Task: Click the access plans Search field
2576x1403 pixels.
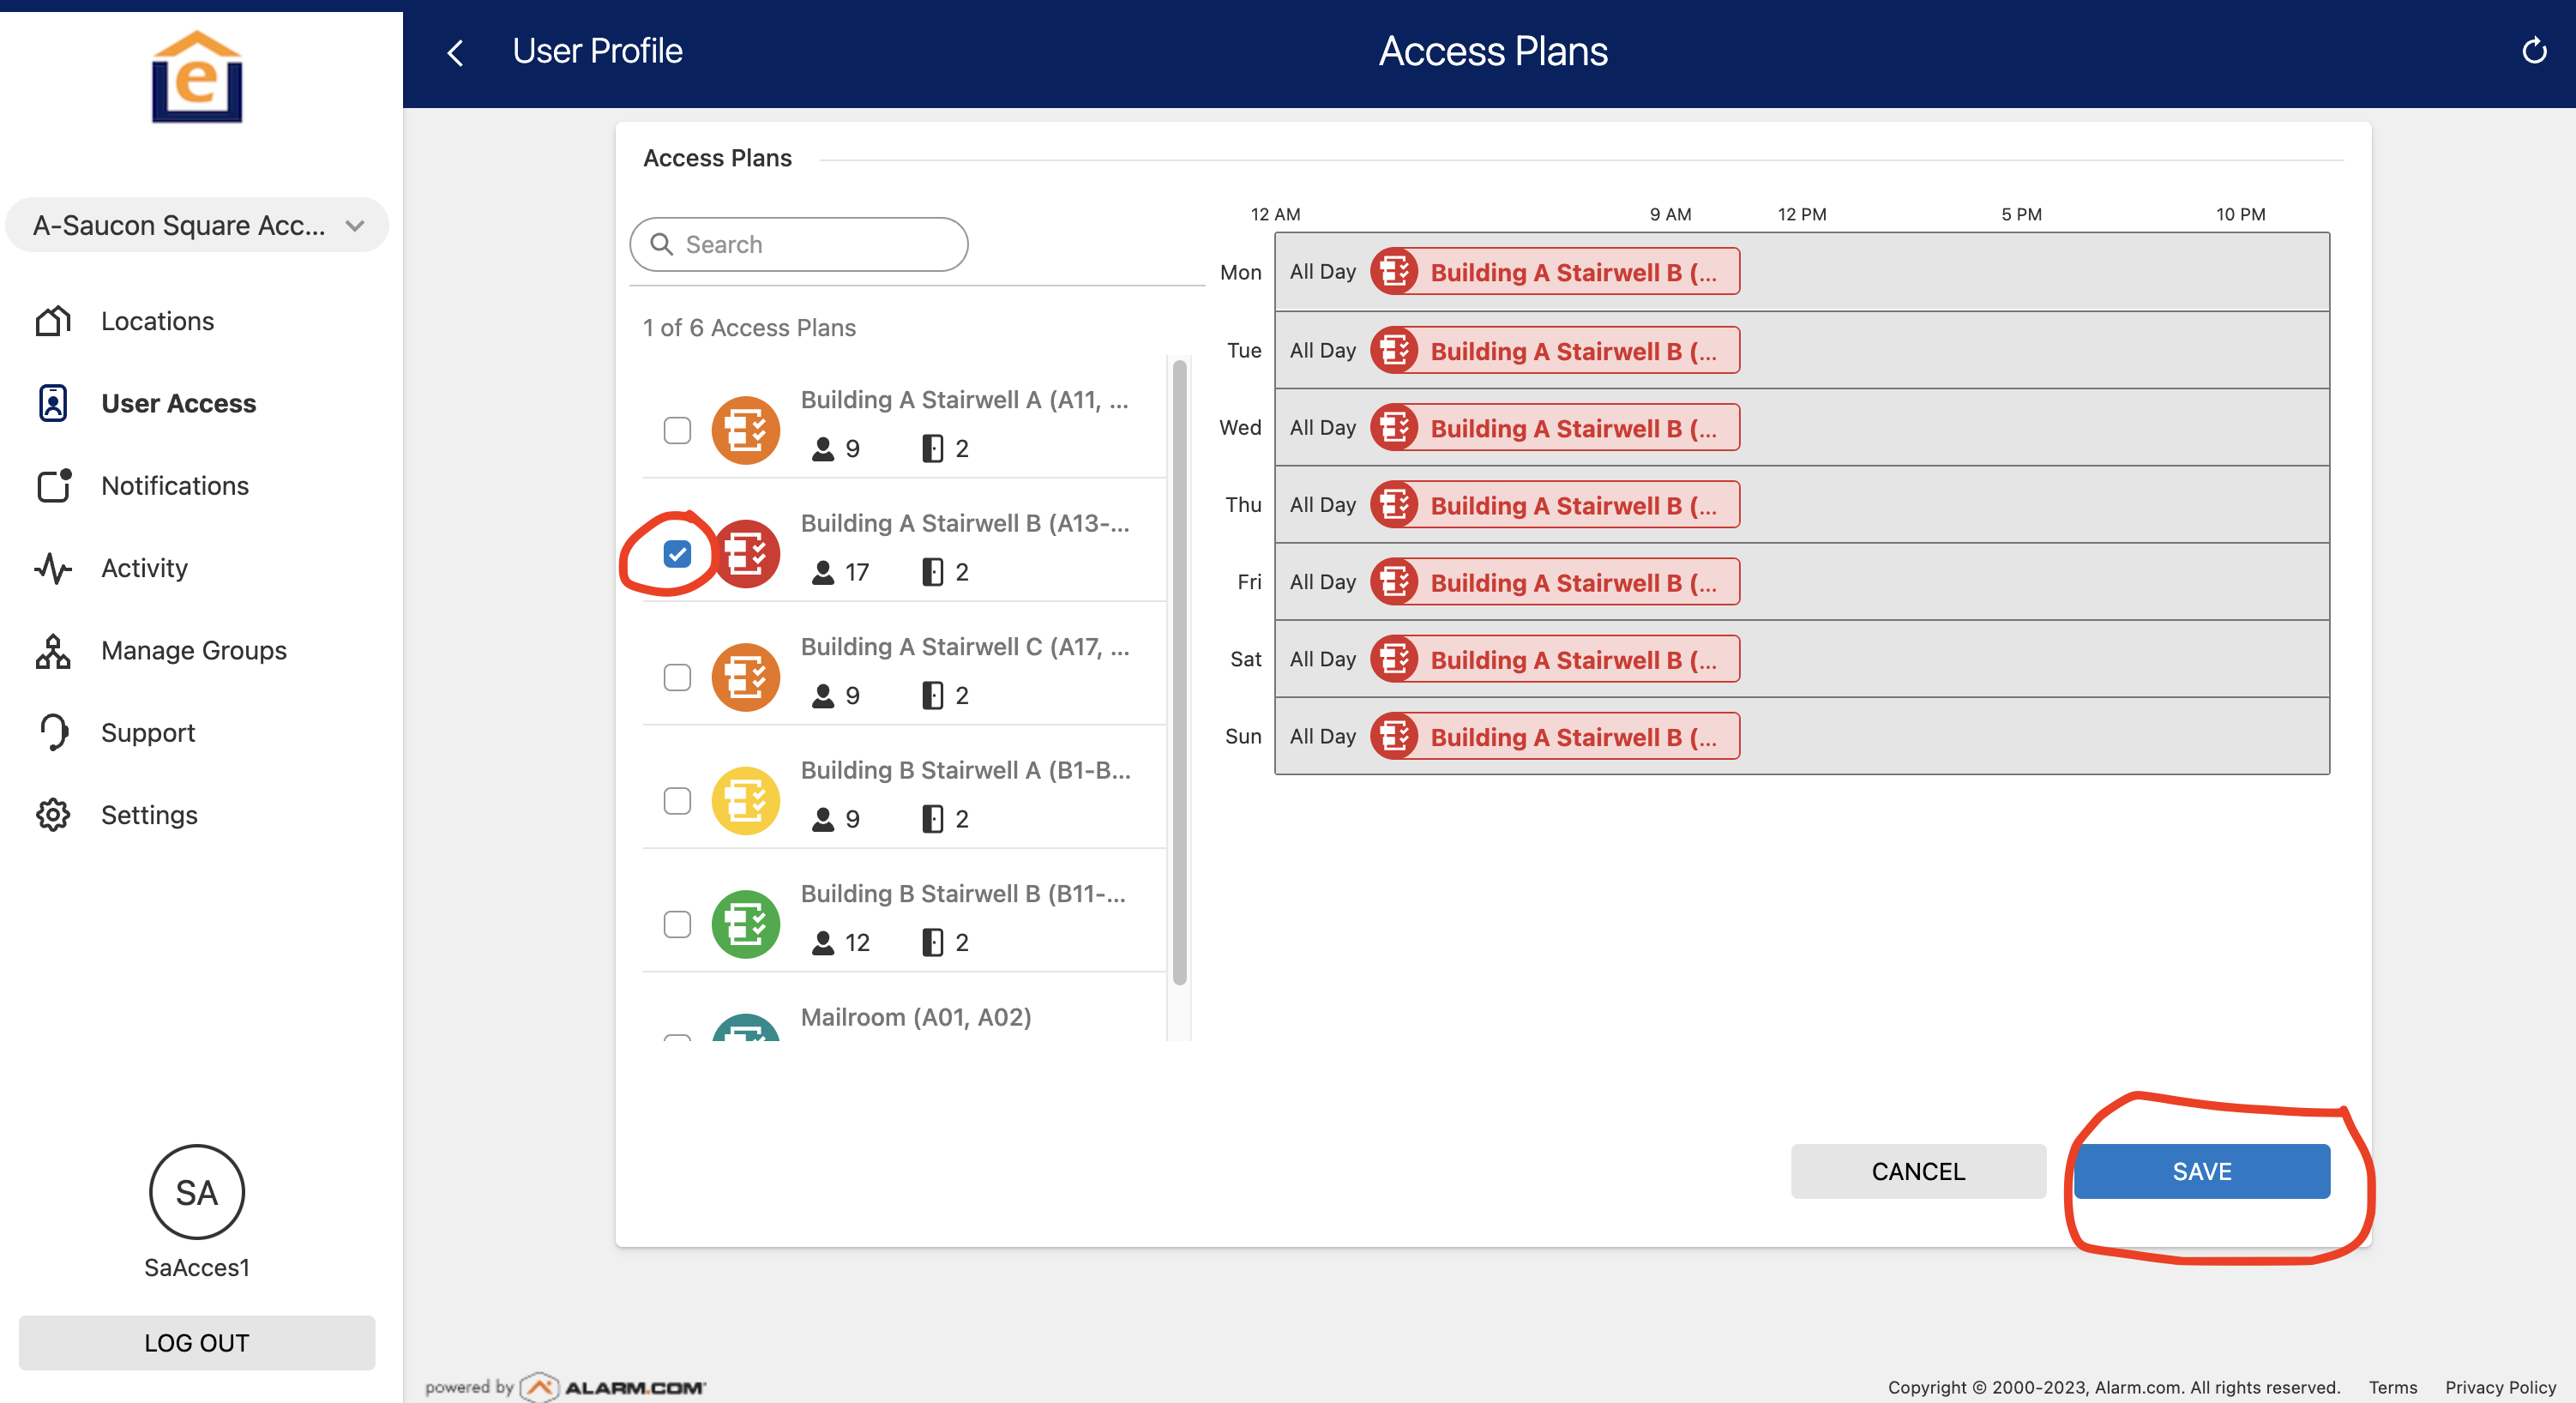Action: point(799,244)
